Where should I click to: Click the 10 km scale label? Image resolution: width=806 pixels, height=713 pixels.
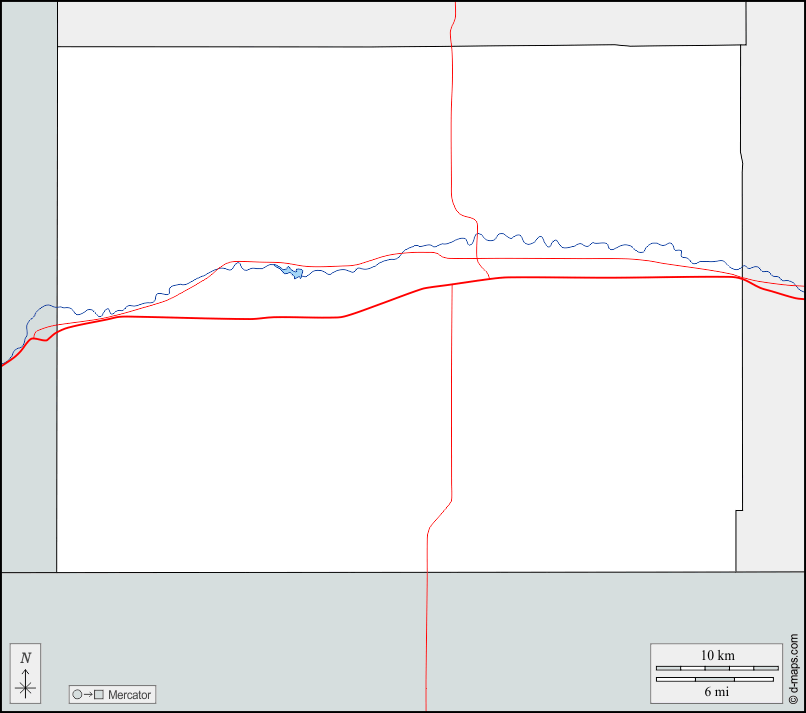pyautogui.click(x=717, y=655)
